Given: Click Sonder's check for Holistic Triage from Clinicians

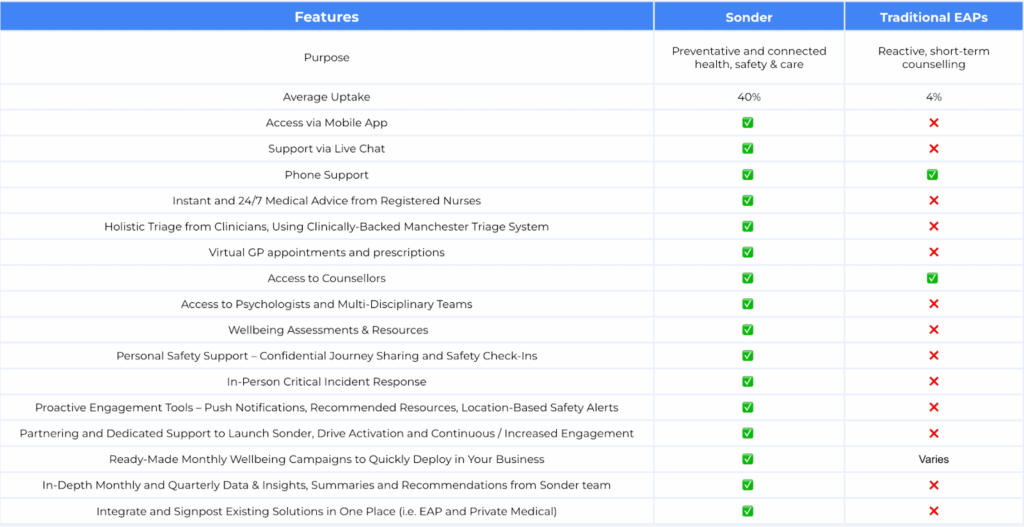Looking at the screenshot, I should 748,226.
